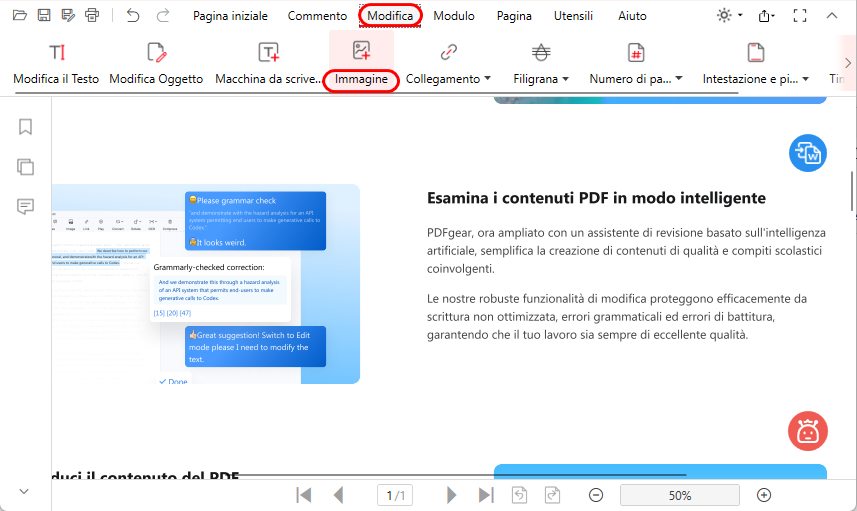Click the 50% zoom level box
Image resolution: width=857 pixels, height=511 pixels.
pyautogui.click(x=679, y=495)
